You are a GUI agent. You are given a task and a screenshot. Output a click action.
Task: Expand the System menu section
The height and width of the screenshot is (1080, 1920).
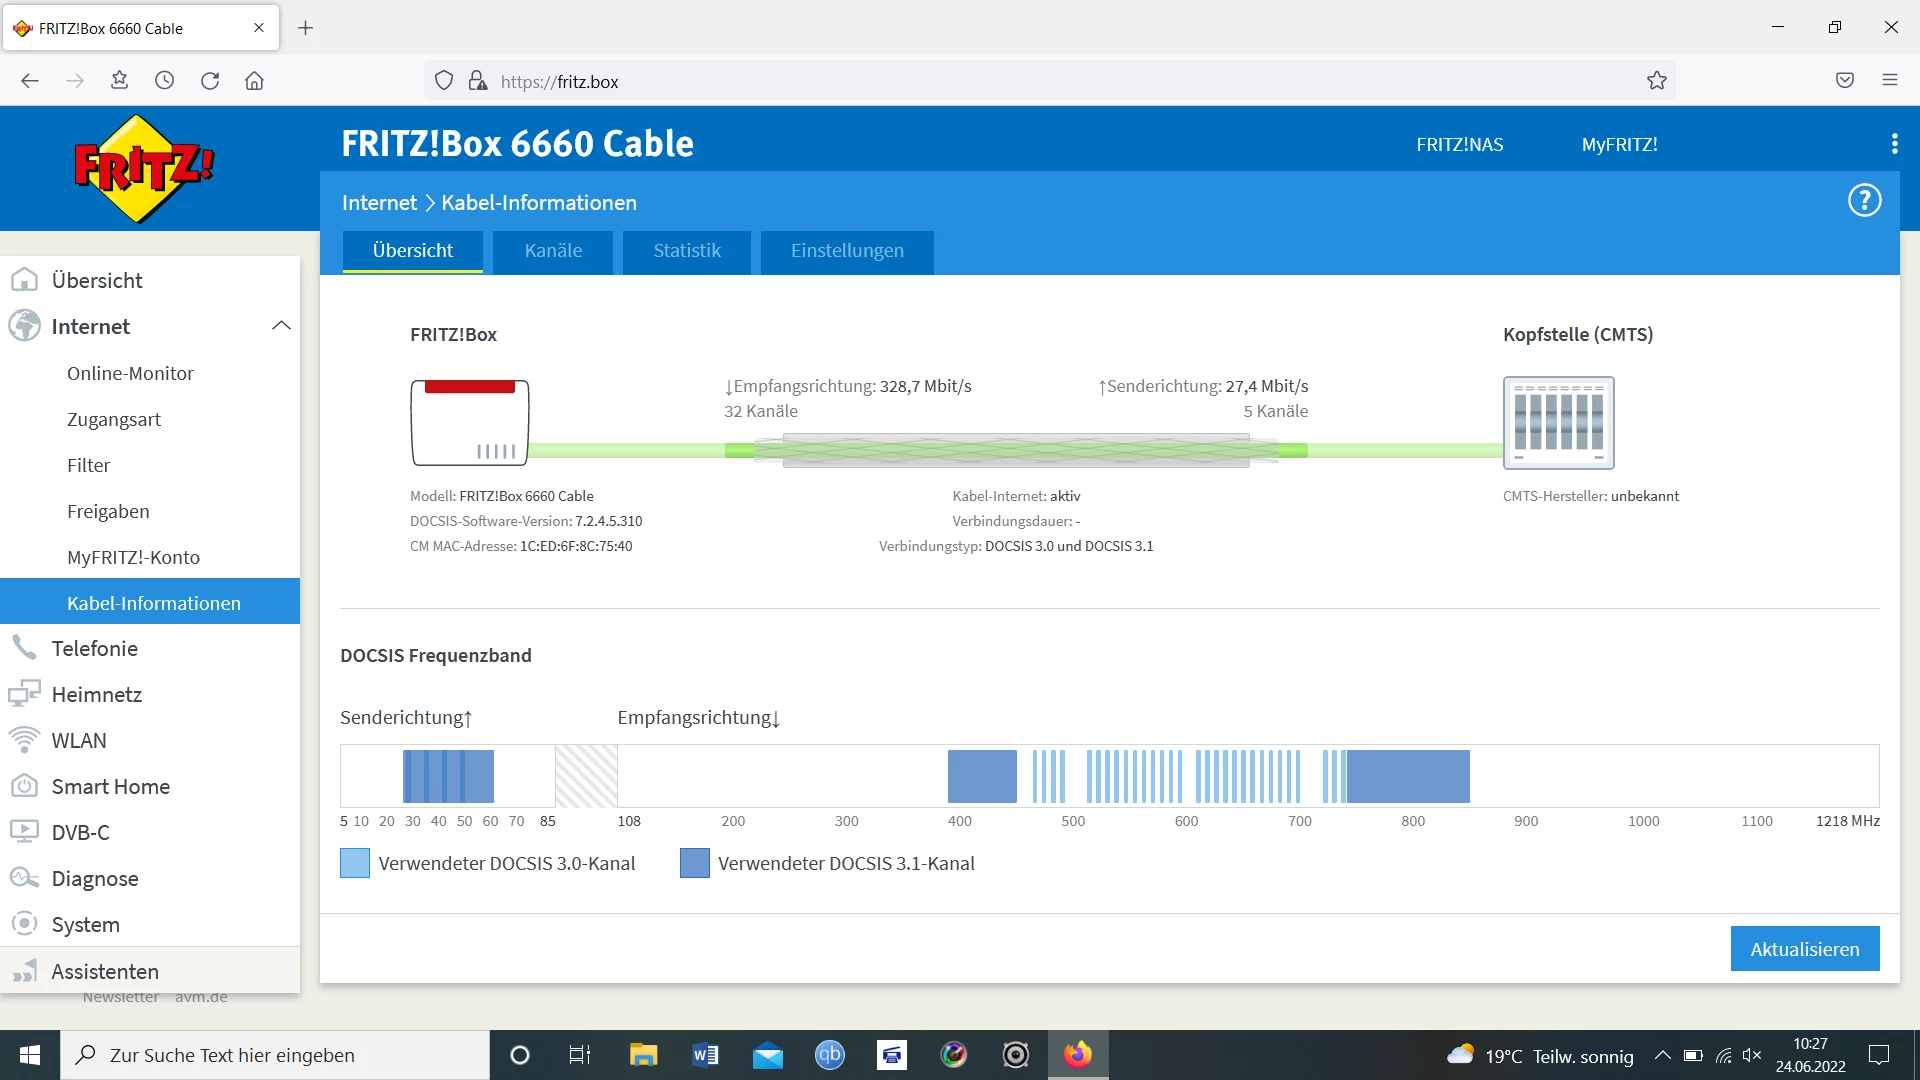pos(85,924)
